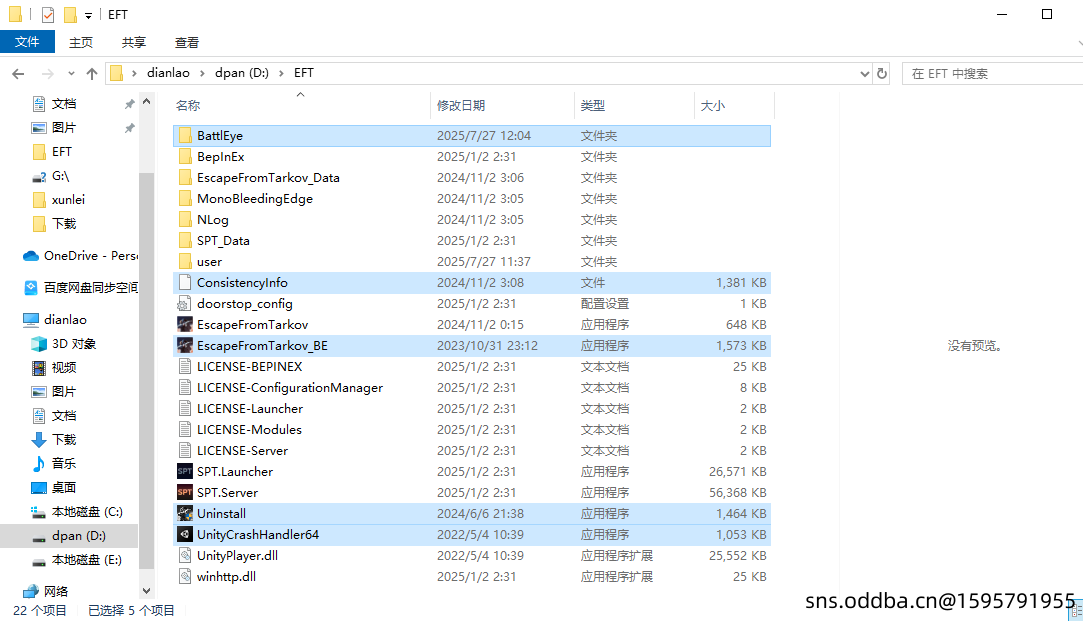Open the 3D 对象 sidebar icon
1083x621 pixels.
click(39, 344)
